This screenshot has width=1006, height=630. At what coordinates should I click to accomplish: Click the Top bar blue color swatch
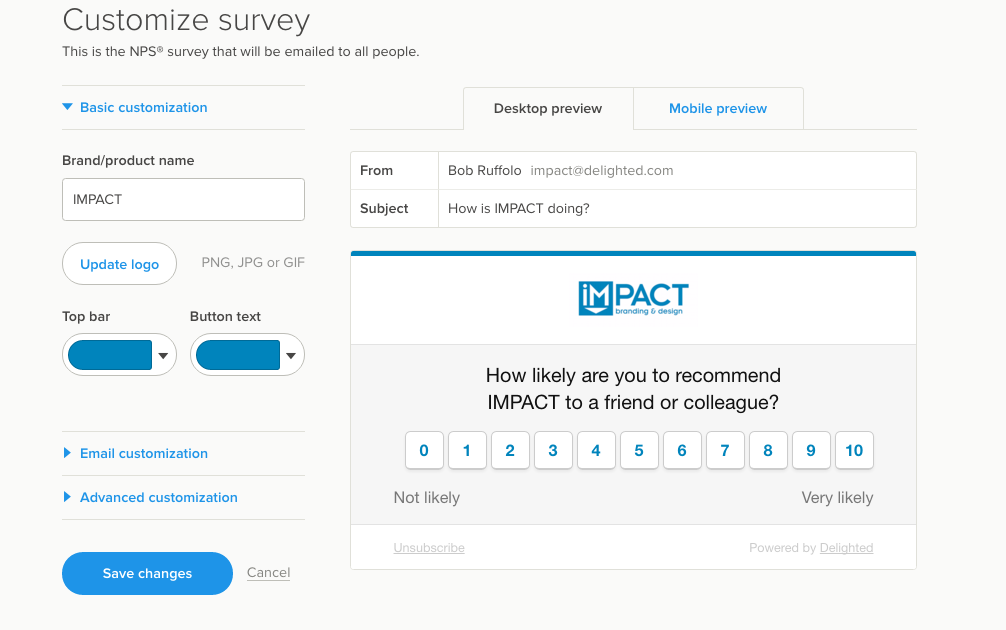110,355
